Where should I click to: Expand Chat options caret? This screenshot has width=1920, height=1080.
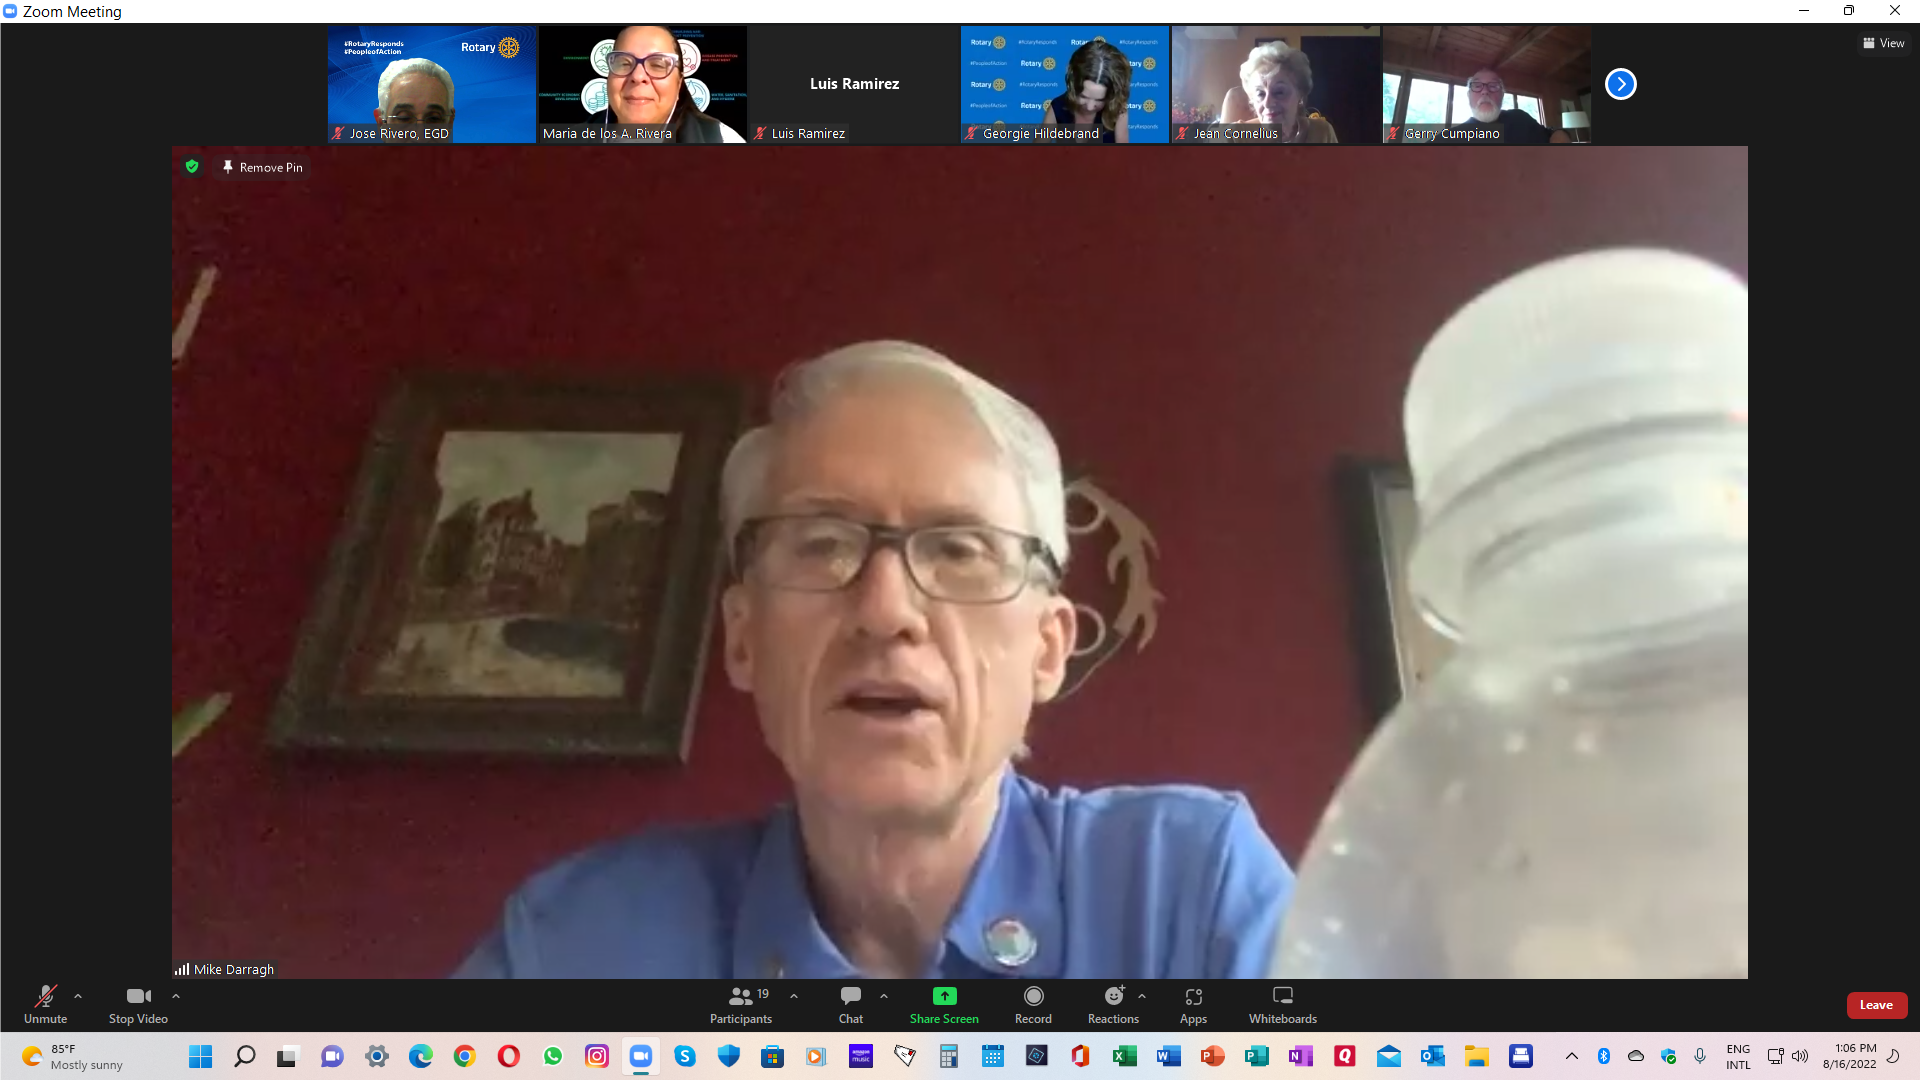pyautogui.click(x=884, y=996)
